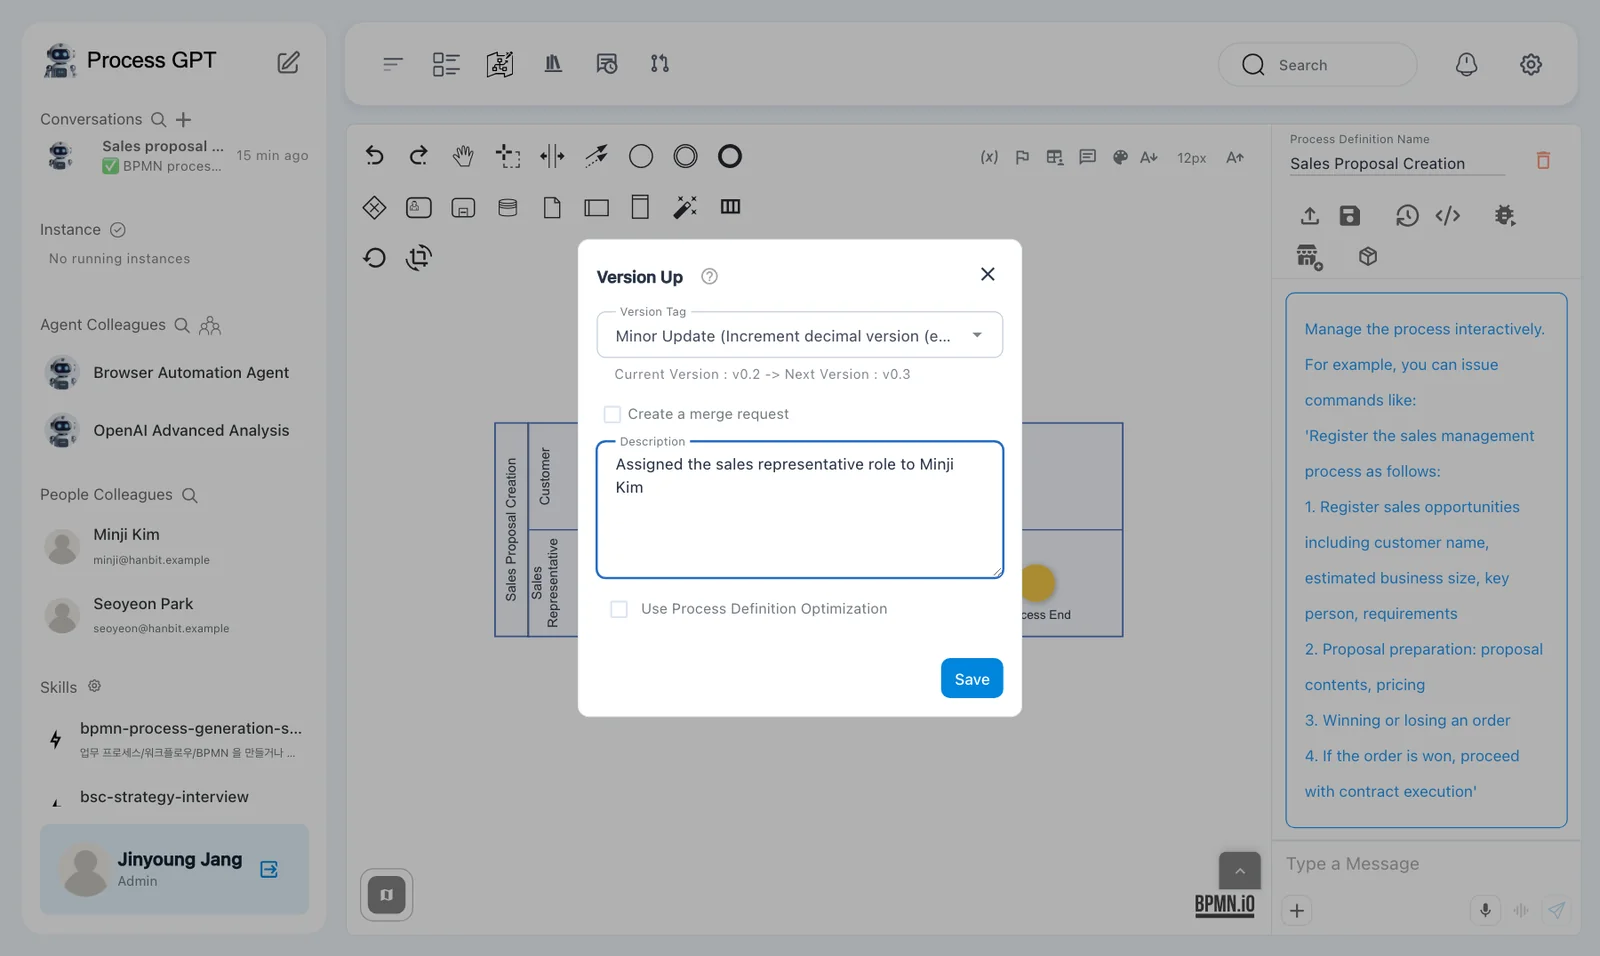Create a start event circle
Image resolution: width=1600 pixels, height=956 pixels.
pos(641,156)
